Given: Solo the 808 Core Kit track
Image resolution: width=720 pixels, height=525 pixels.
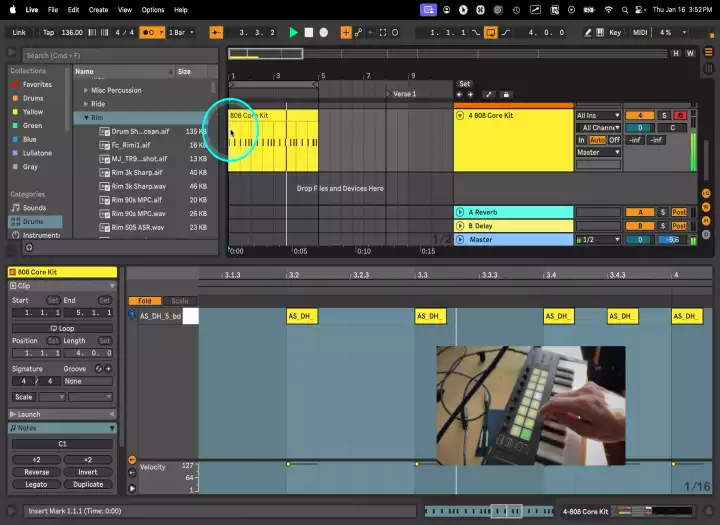Looking at the screenshot, I should tap(663, 115).
